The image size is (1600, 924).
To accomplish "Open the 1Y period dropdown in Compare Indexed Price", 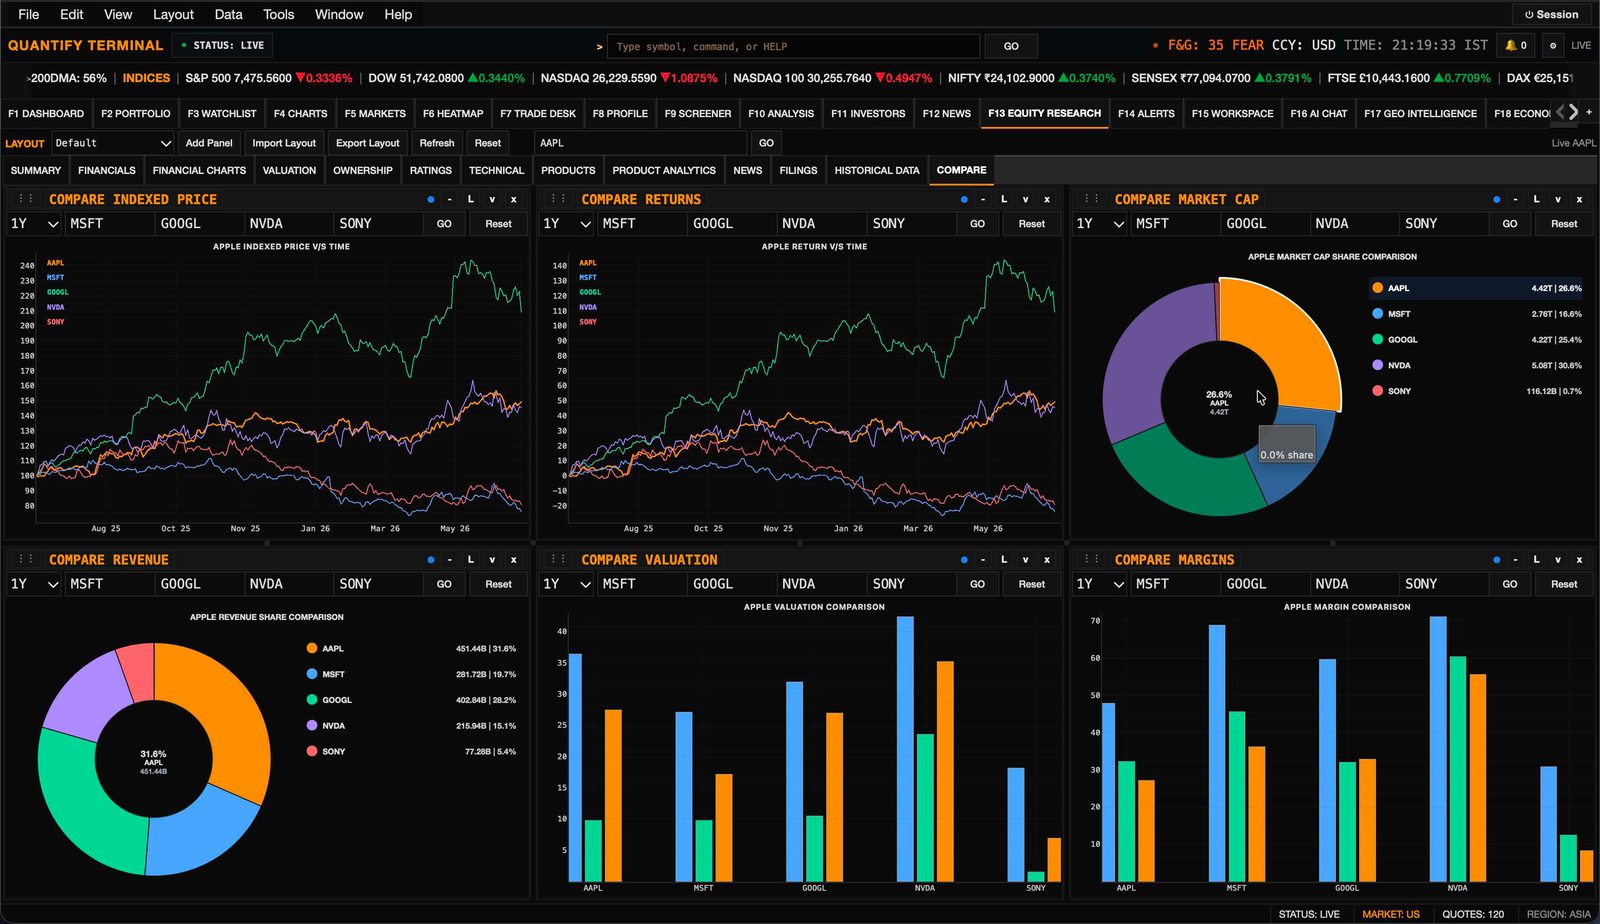I will tap(35, 223).
